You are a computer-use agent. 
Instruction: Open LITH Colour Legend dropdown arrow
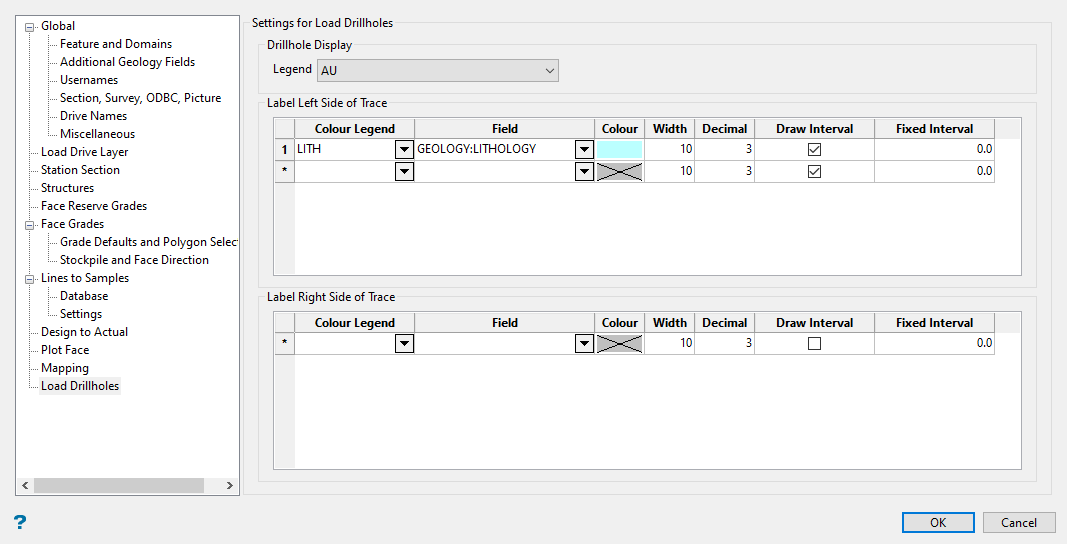pos(404,149)
